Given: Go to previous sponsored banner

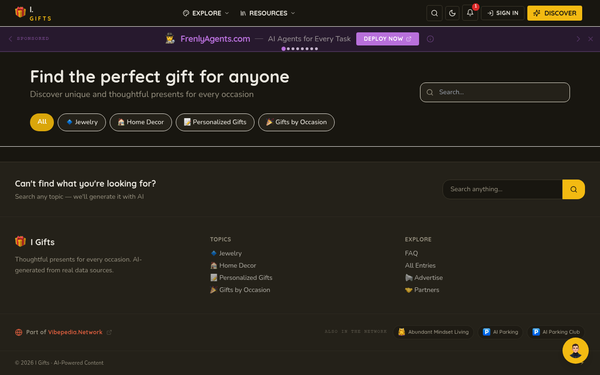Looking at the screenshot, I should [10, 39].
